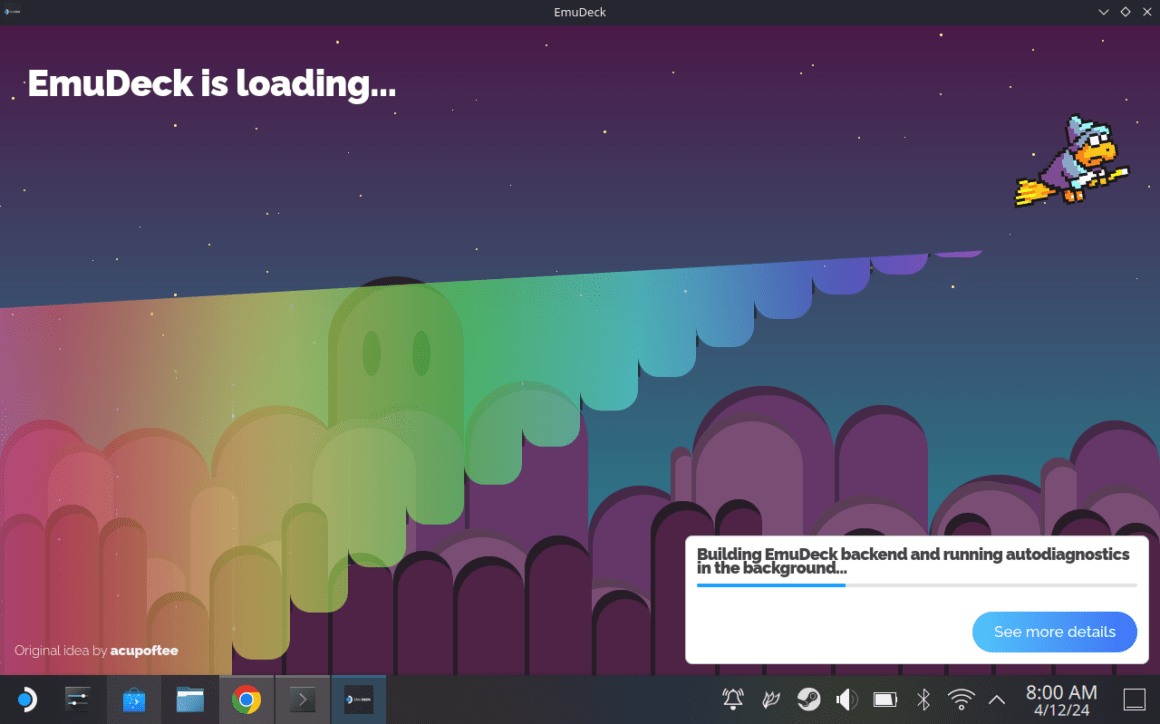The width and height of the screenshot is (1160, 724).
Task: Select the EmuDeck taskbar entry
Action: 359,700
